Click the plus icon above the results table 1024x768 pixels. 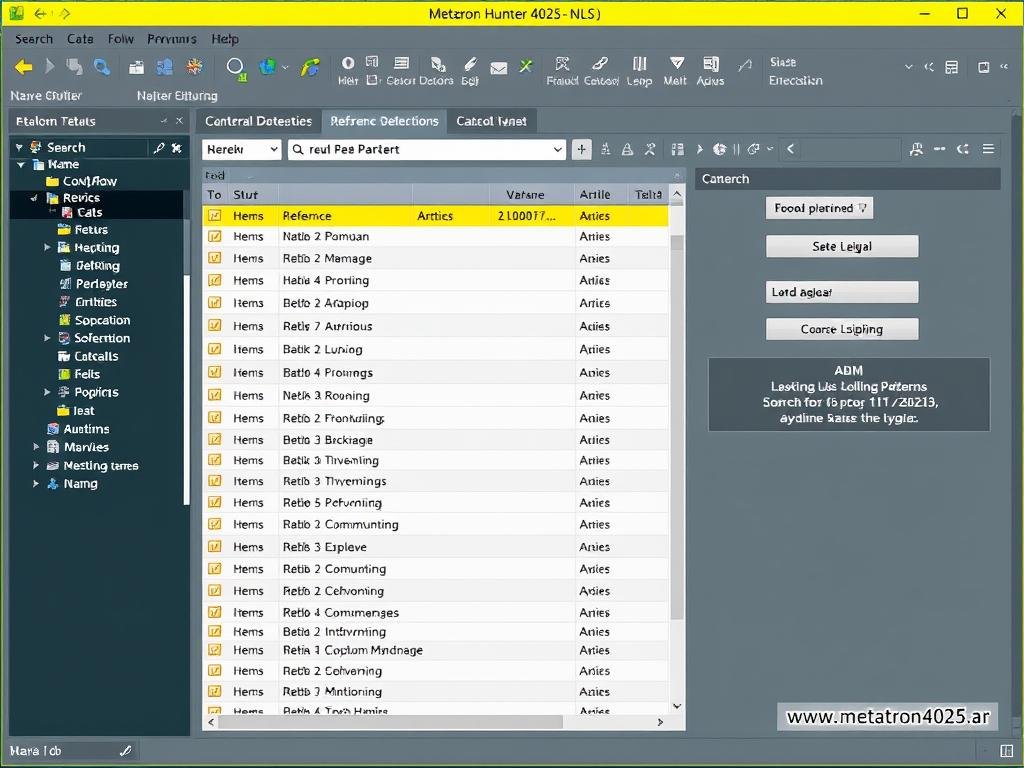(581, 148)
